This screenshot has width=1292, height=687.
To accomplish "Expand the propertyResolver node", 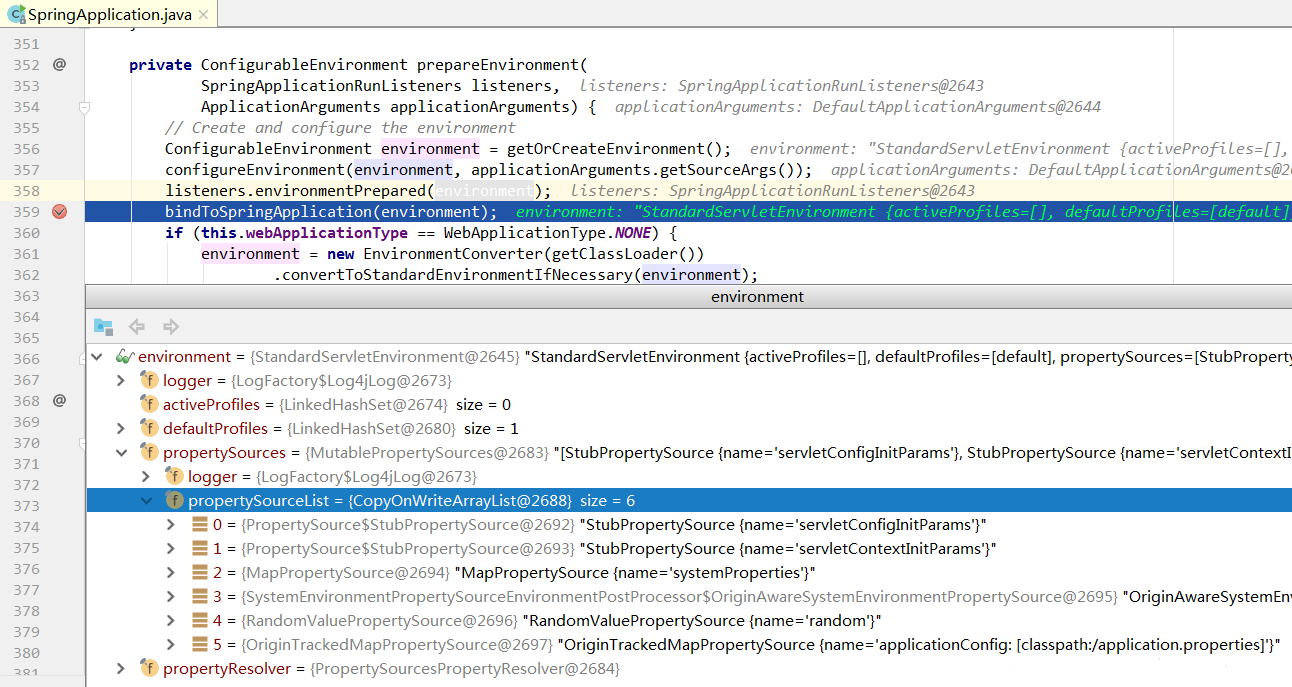I will coord(121,669).
